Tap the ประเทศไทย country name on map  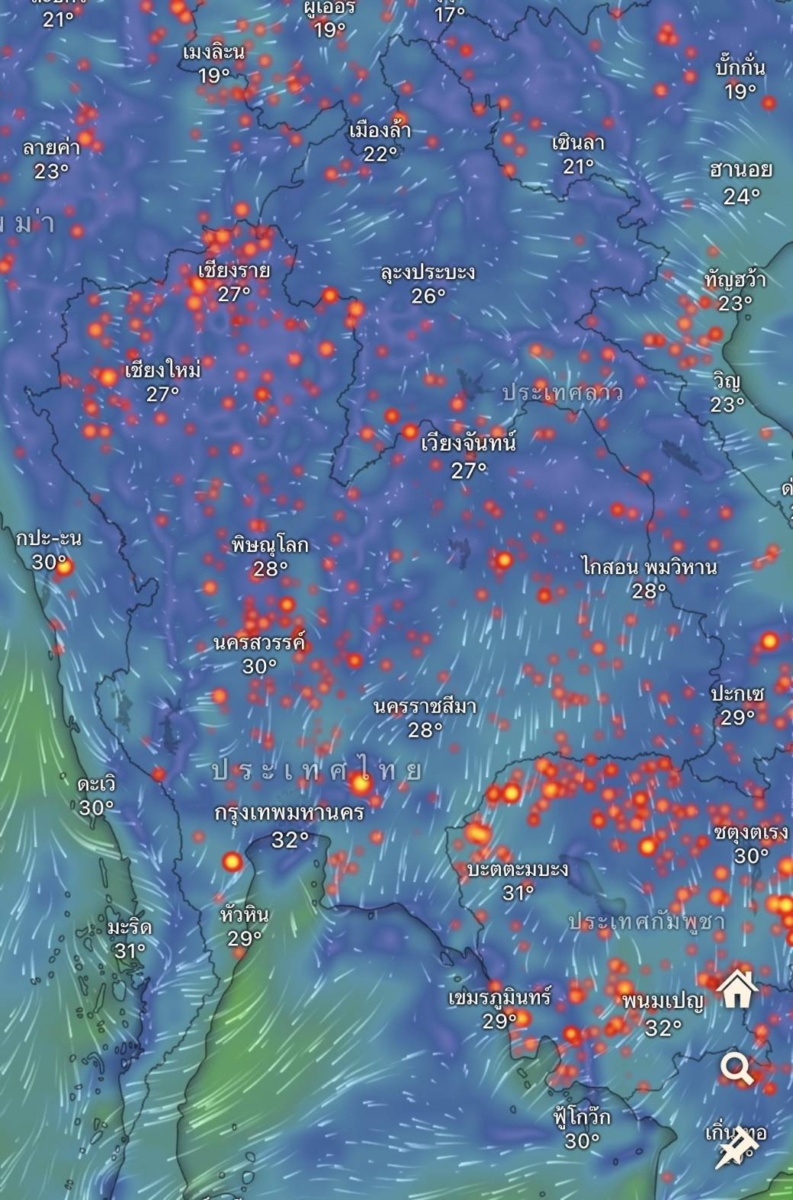316,770
